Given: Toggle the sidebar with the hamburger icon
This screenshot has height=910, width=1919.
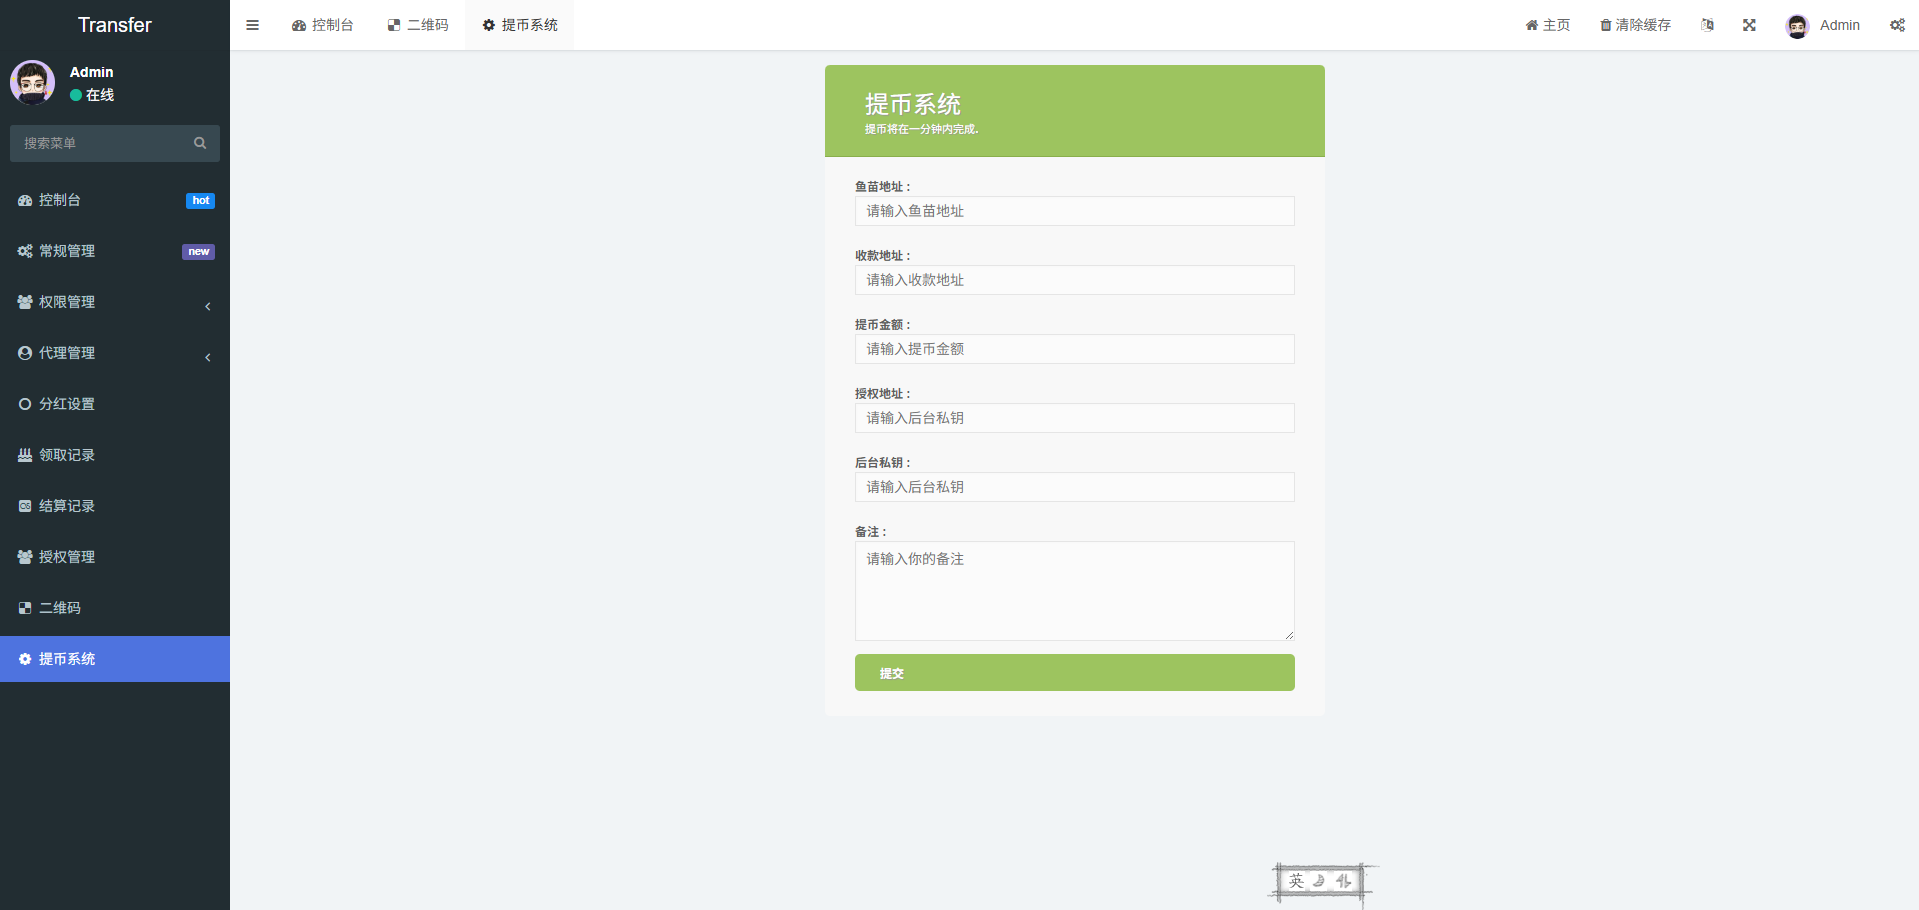Looking at the screenshot, I should pos(252,24).
